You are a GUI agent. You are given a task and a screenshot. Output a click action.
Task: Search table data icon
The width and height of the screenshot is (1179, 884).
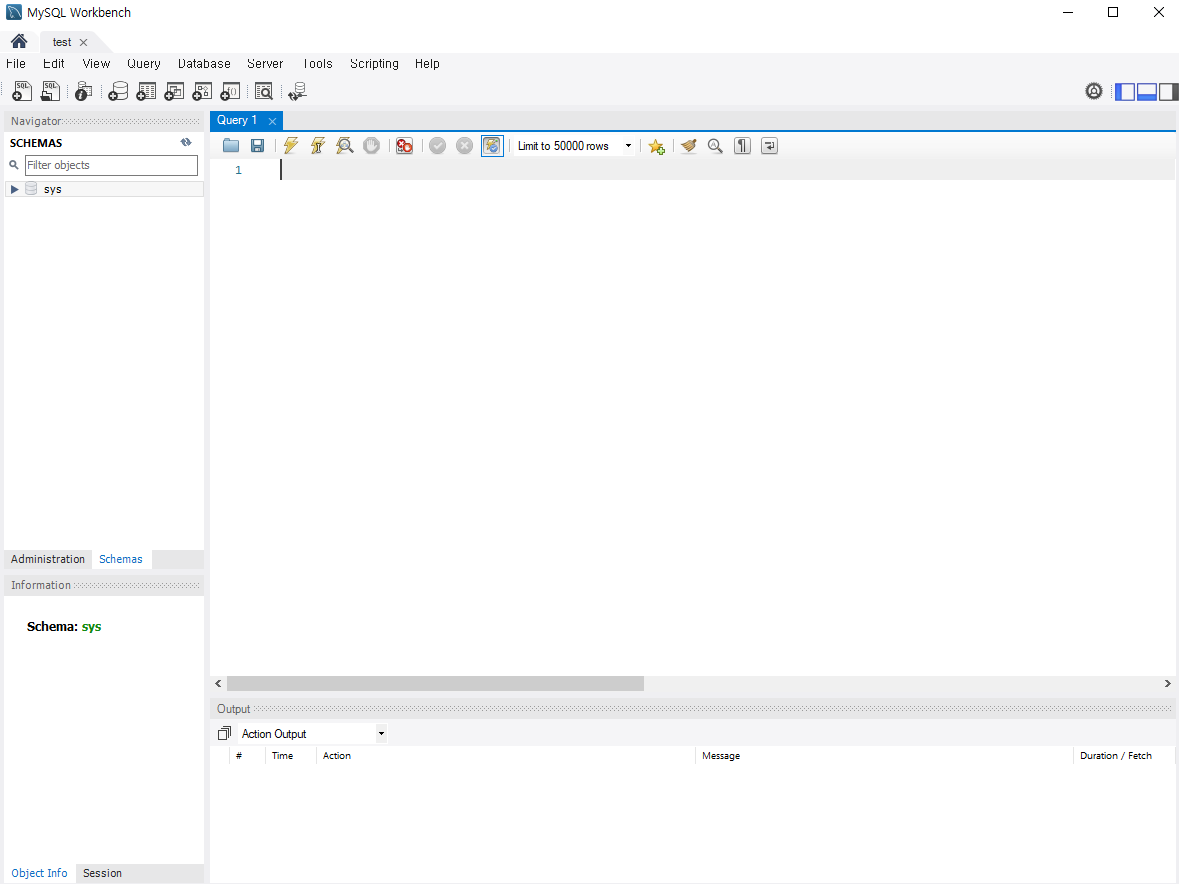(263, 91)
